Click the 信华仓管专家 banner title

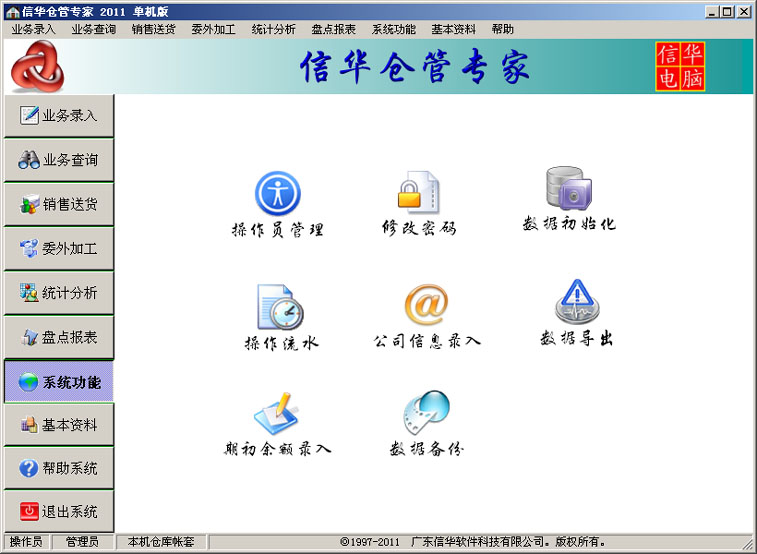coord(415,66)
